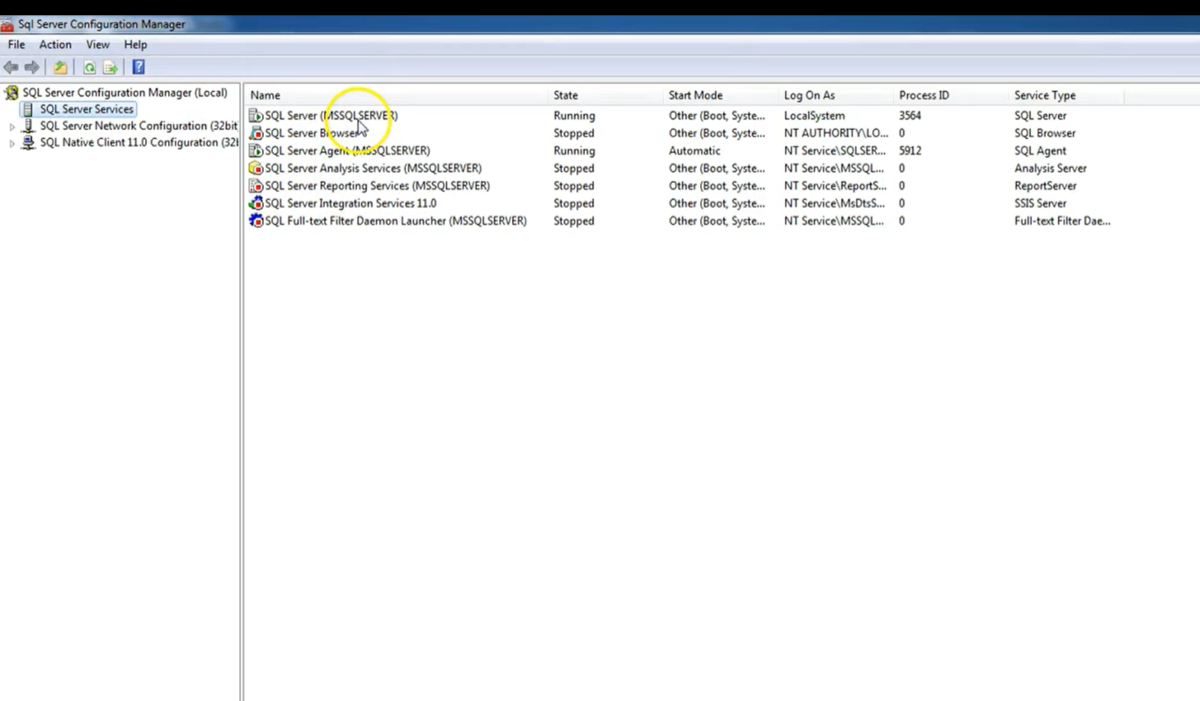Click the blue Help question mark icon
Image resolution: width=1200 pixels, height=701 pixels.
[x=139, y=68]
